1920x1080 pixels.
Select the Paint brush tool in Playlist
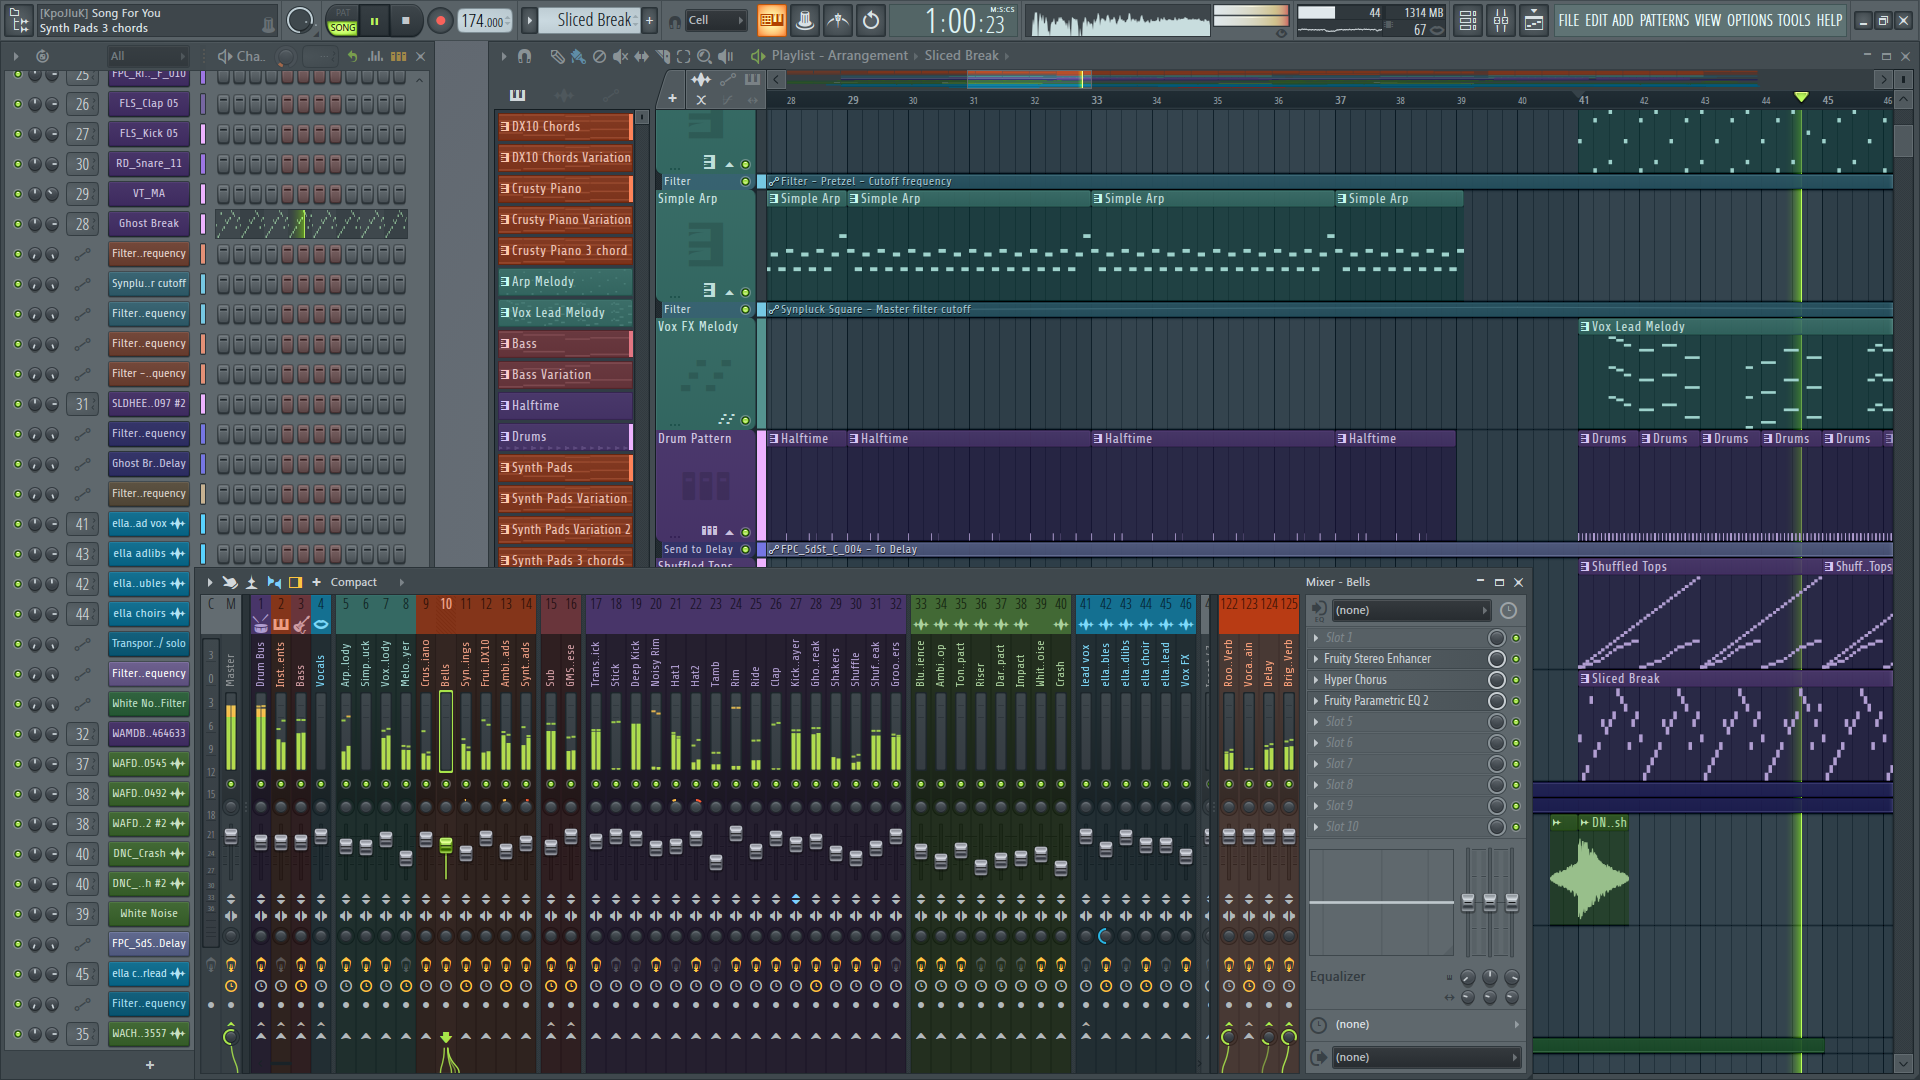pos(578,56)
